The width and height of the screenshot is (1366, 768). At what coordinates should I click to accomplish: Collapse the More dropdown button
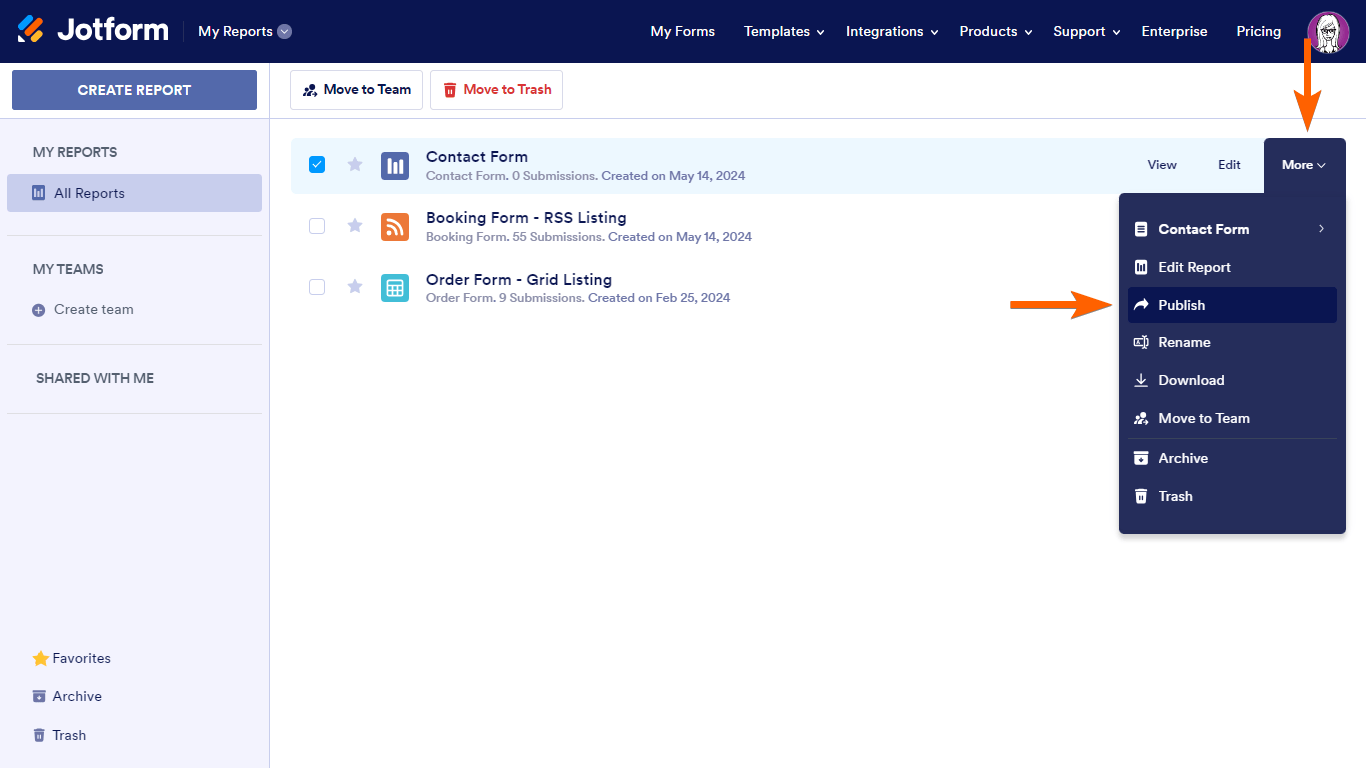(x=1304, y=165)
